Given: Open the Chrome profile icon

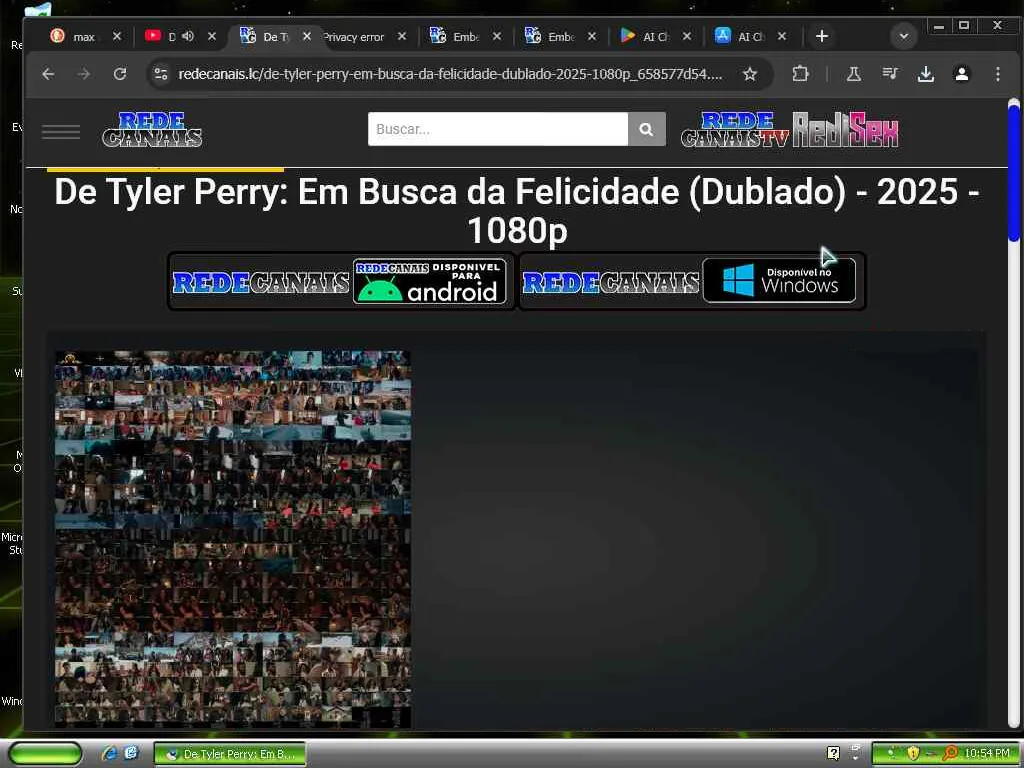Looking at the screenshot, I should [961, 74].
